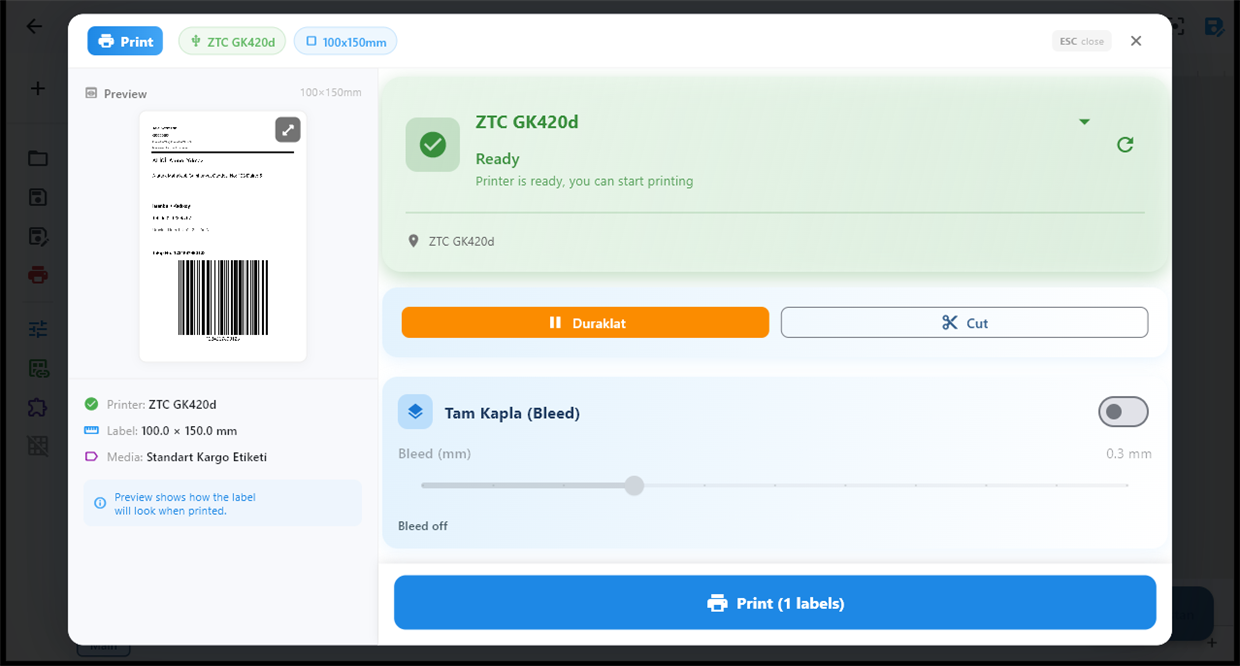Click the blue Print button in header
This screenshot has height=666, width=1240.
pos(125,41)
